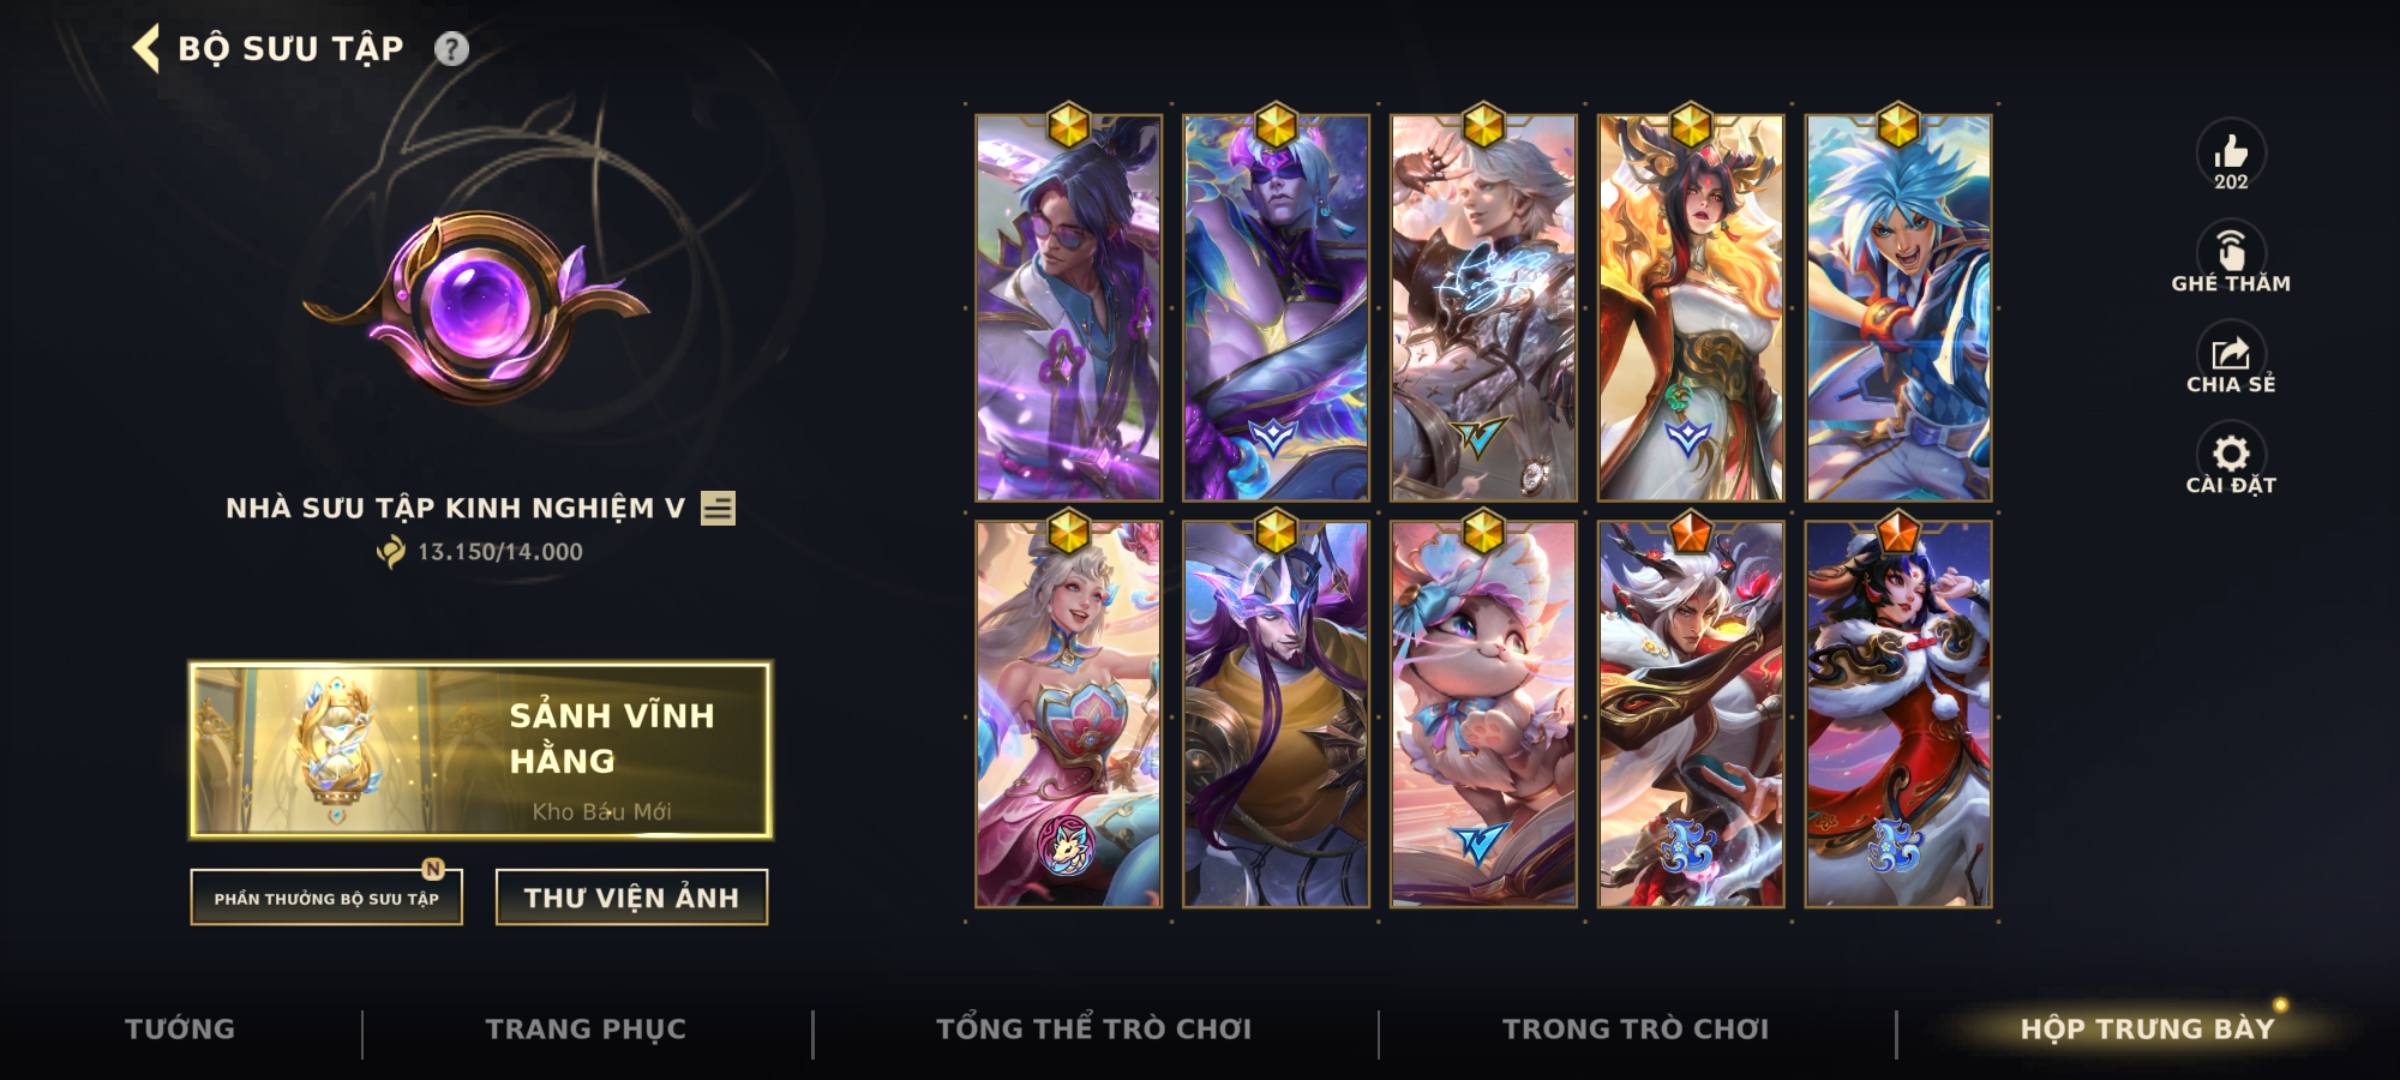
Task: Select the sunglasses purple-haired skin card
Action: click(1069, 308)
